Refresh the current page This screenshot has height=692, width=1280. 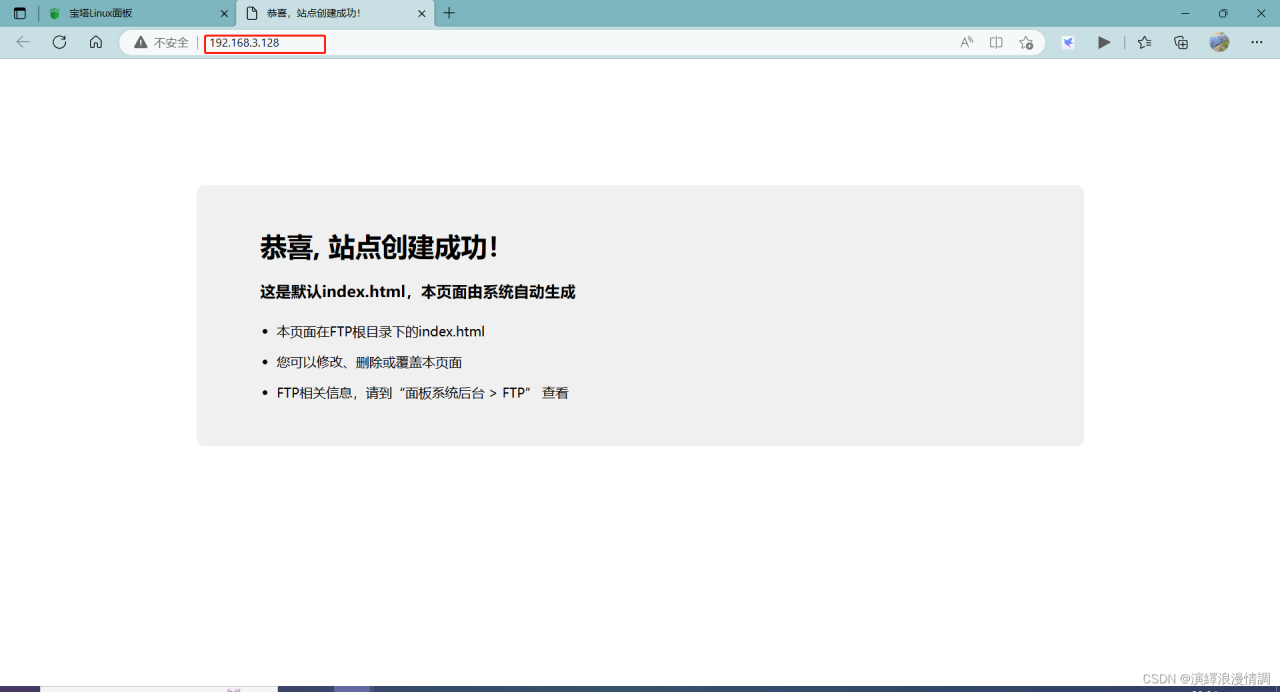[59, 42]
